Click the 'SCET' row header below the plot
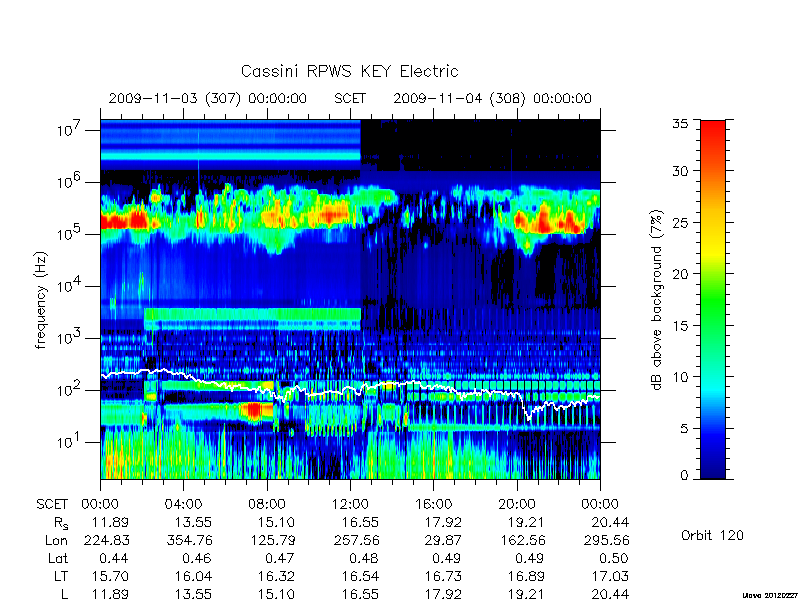This screenshot has width=800, height=600. point(52,505)
